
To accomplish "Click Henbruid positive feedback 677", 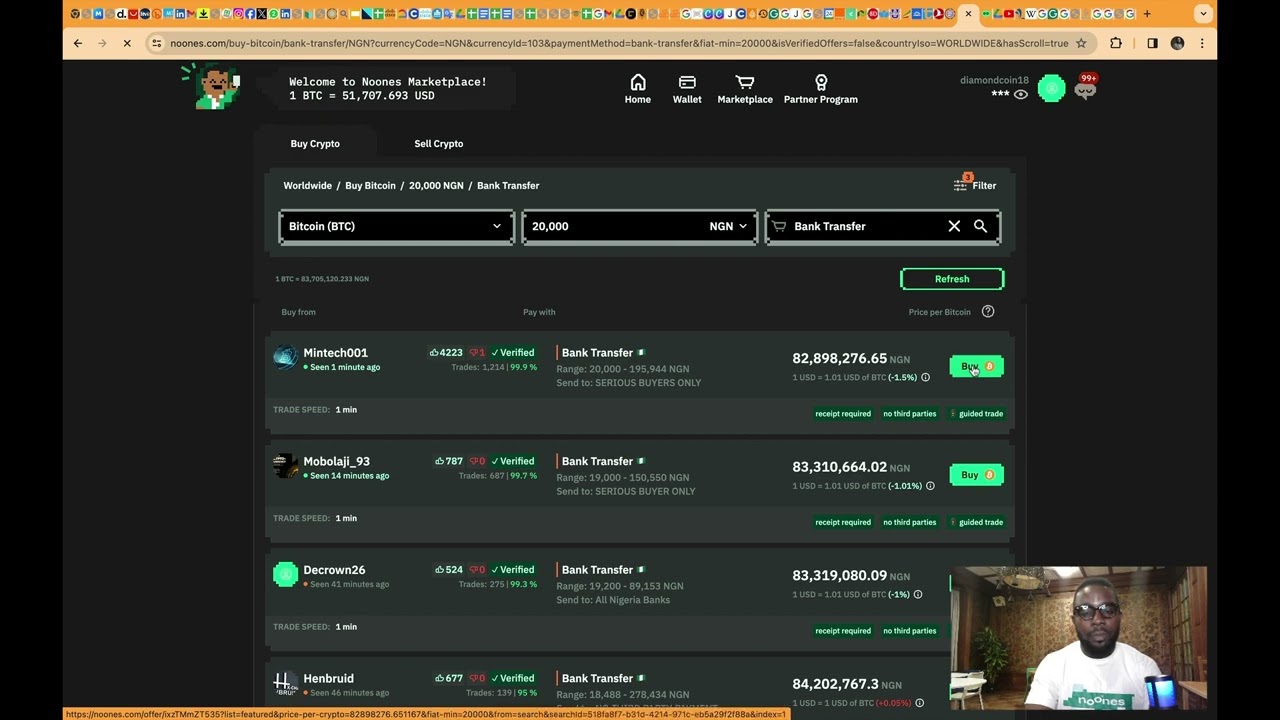I will (x=449, y=678).
